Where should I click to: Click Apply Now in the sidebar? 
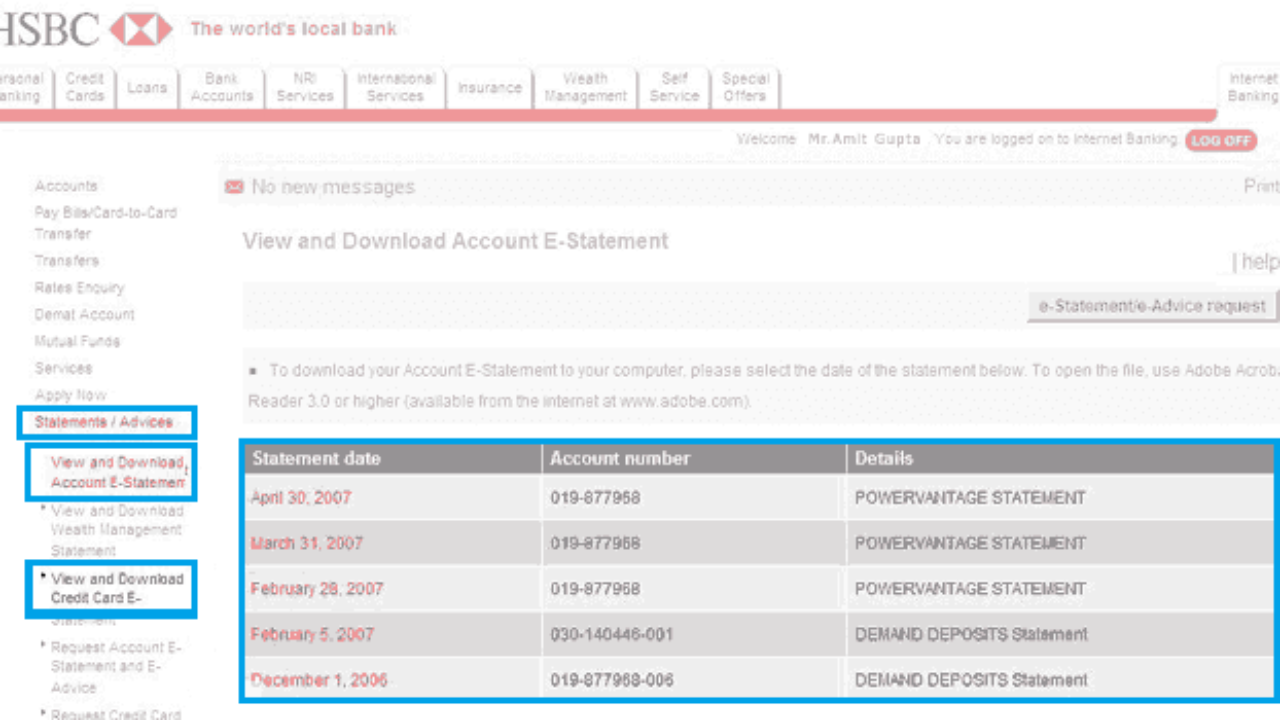(x=70, y=395)
